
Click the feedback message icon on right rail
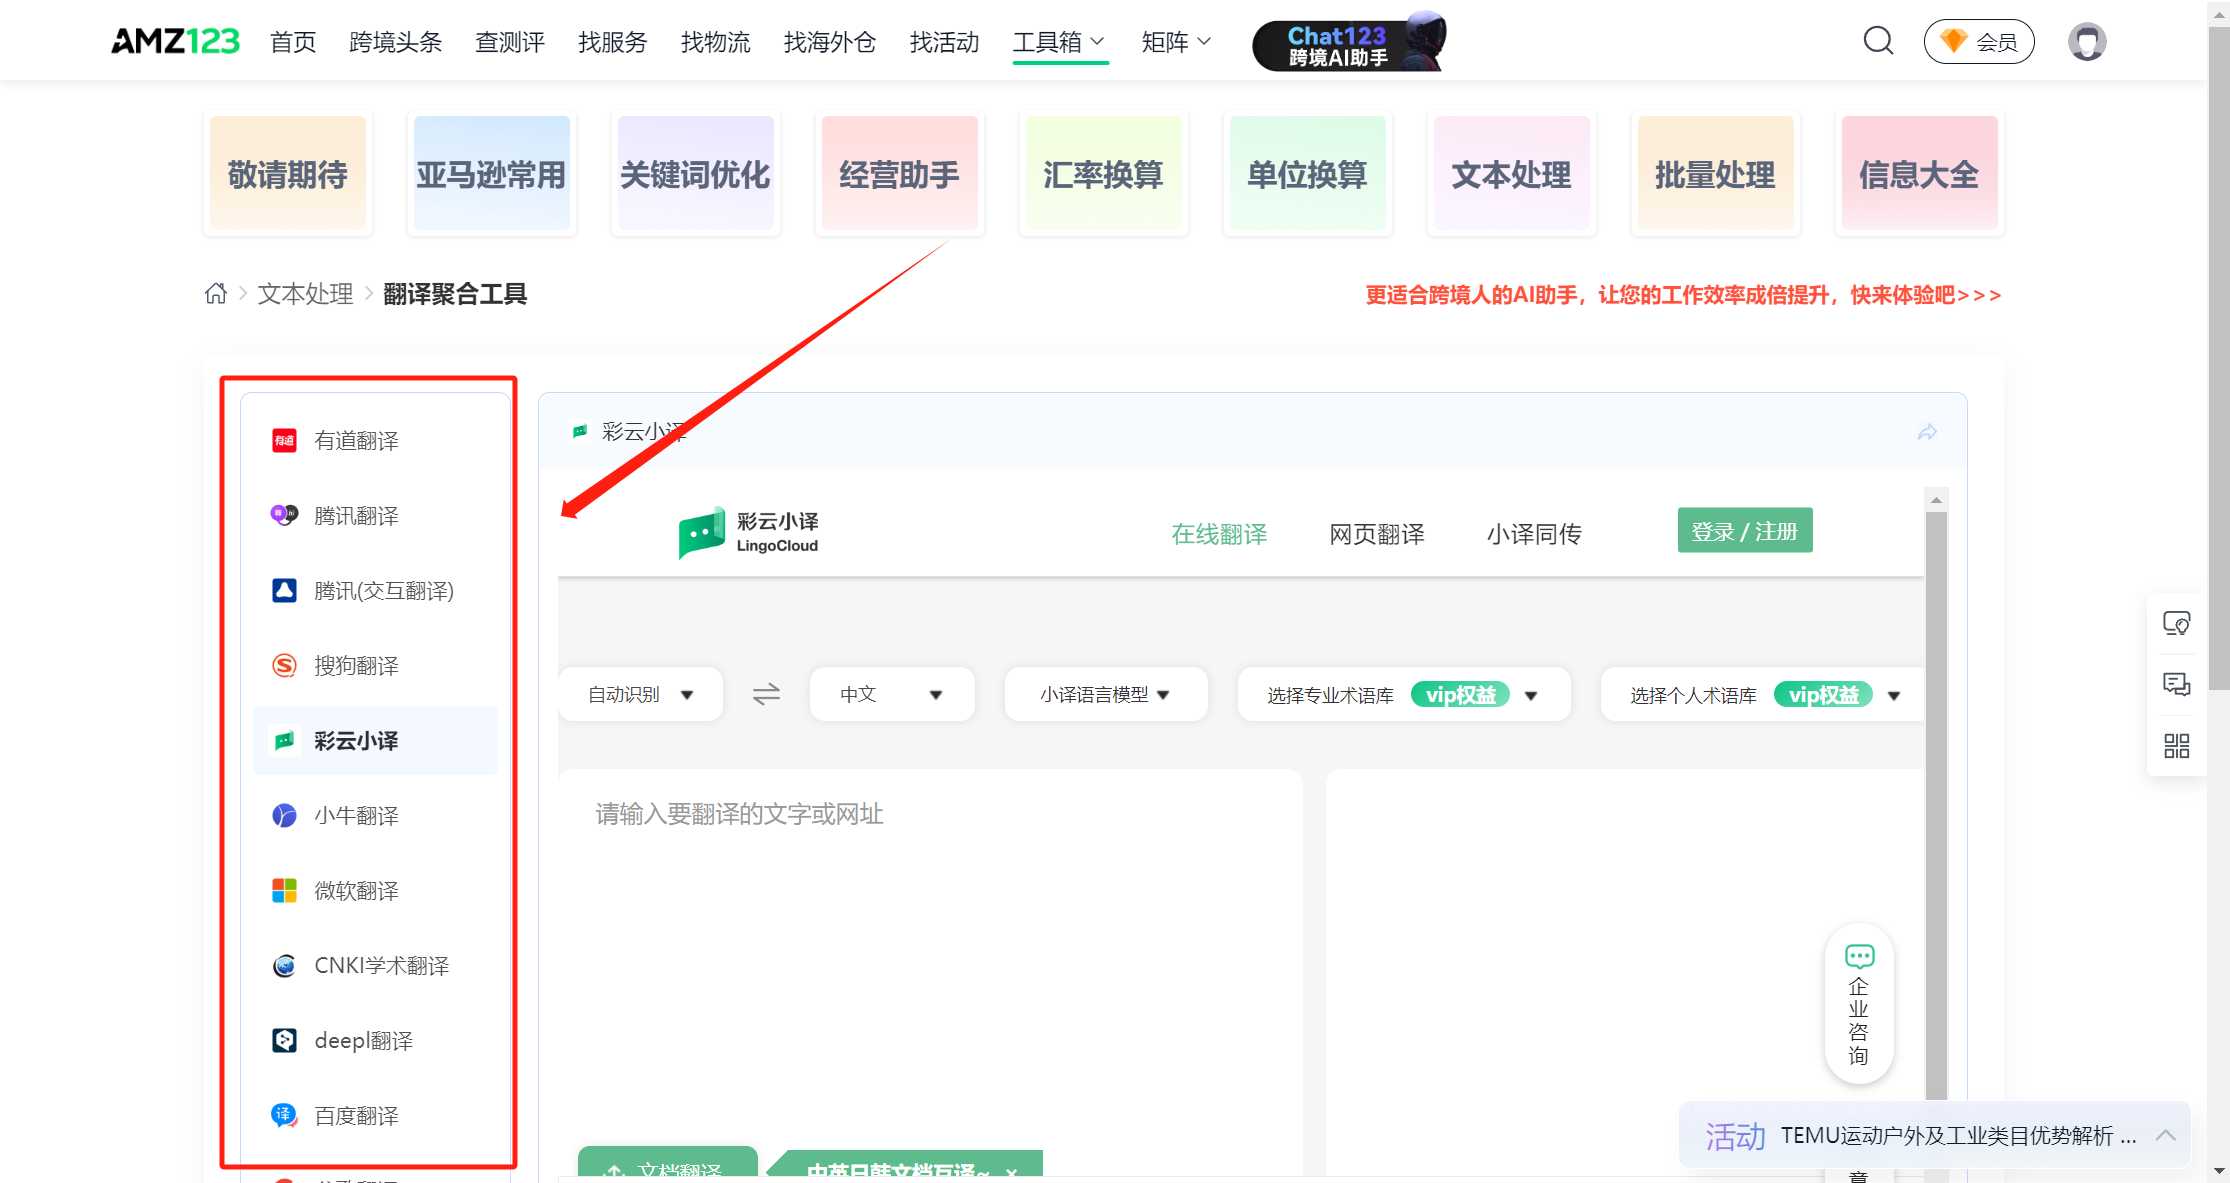click(x=2176, y=684)
